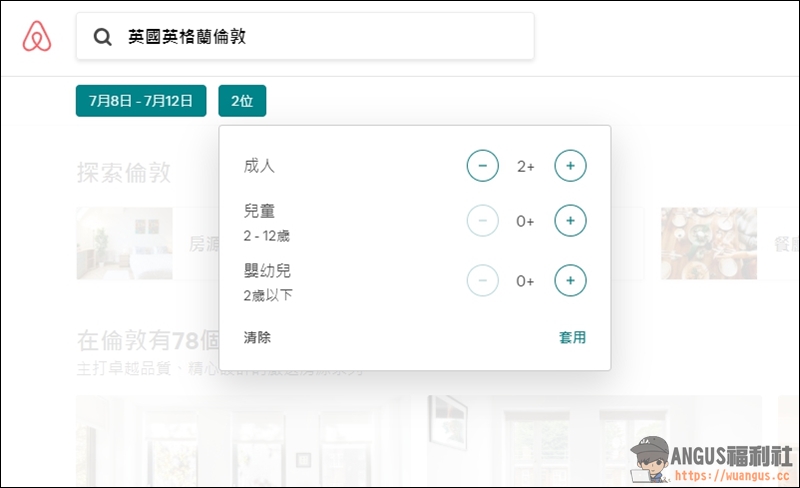This screenshot has width=800, height=488.
Task: Add one child with plus button
Action: coord(570,221)
